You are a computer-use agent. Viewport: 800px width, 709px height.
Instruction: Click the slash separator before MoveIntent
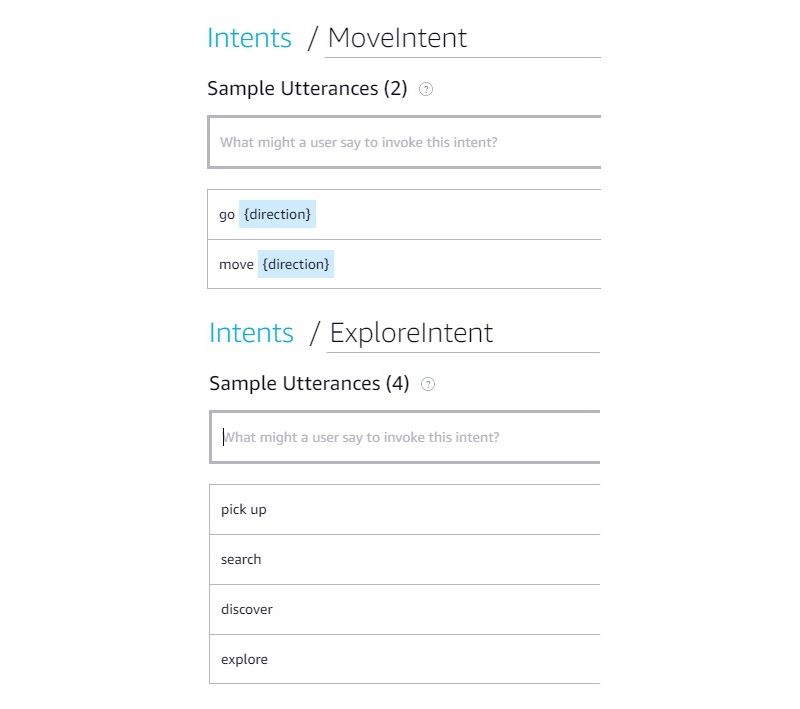coord(313,38)
